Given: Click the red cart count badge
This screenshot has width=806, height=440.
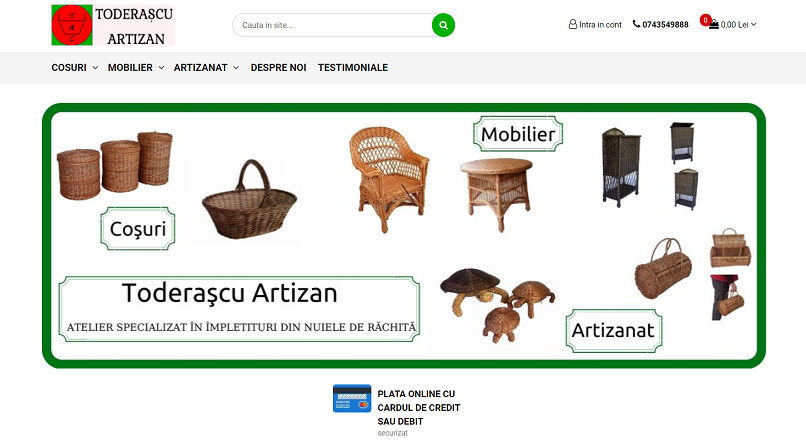Looking at the screenshot, I should [x=705, y=20].
